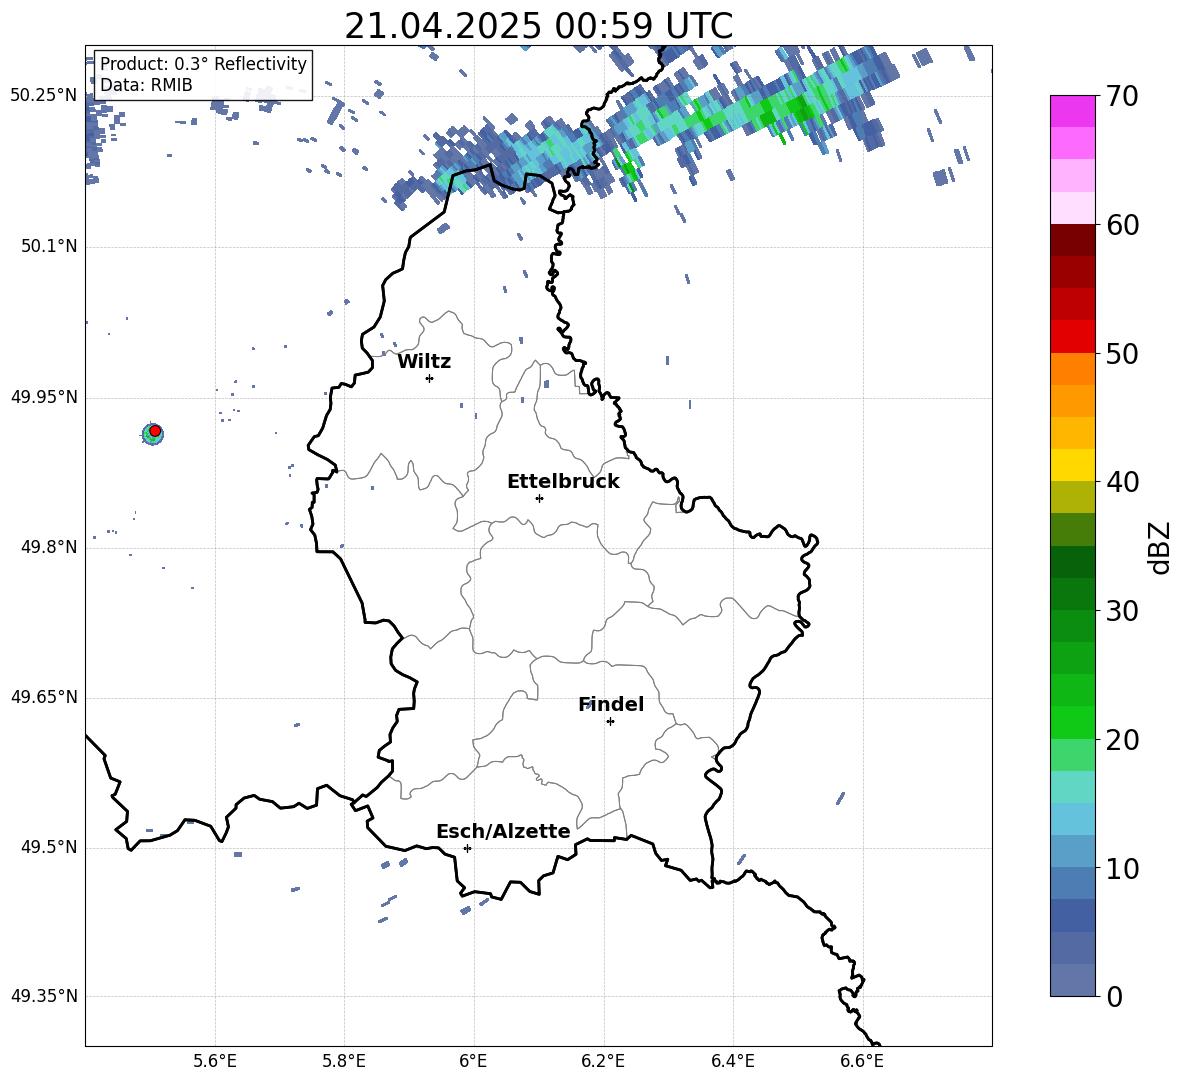Click the 5.8°E longitude label
This screenshot has width=1184, height=1081.
point(344,1061)
